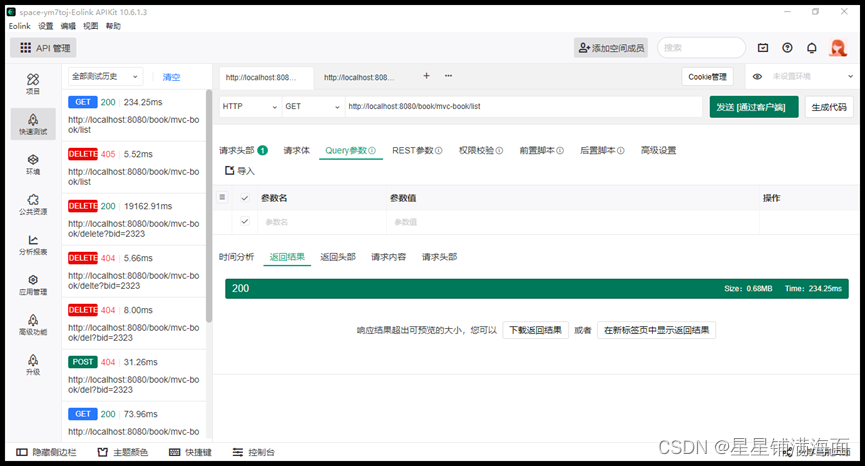Viewport: 865px width, 466px height.
Task: Click the 导入 import icon
Action: [x=229, y=171]
